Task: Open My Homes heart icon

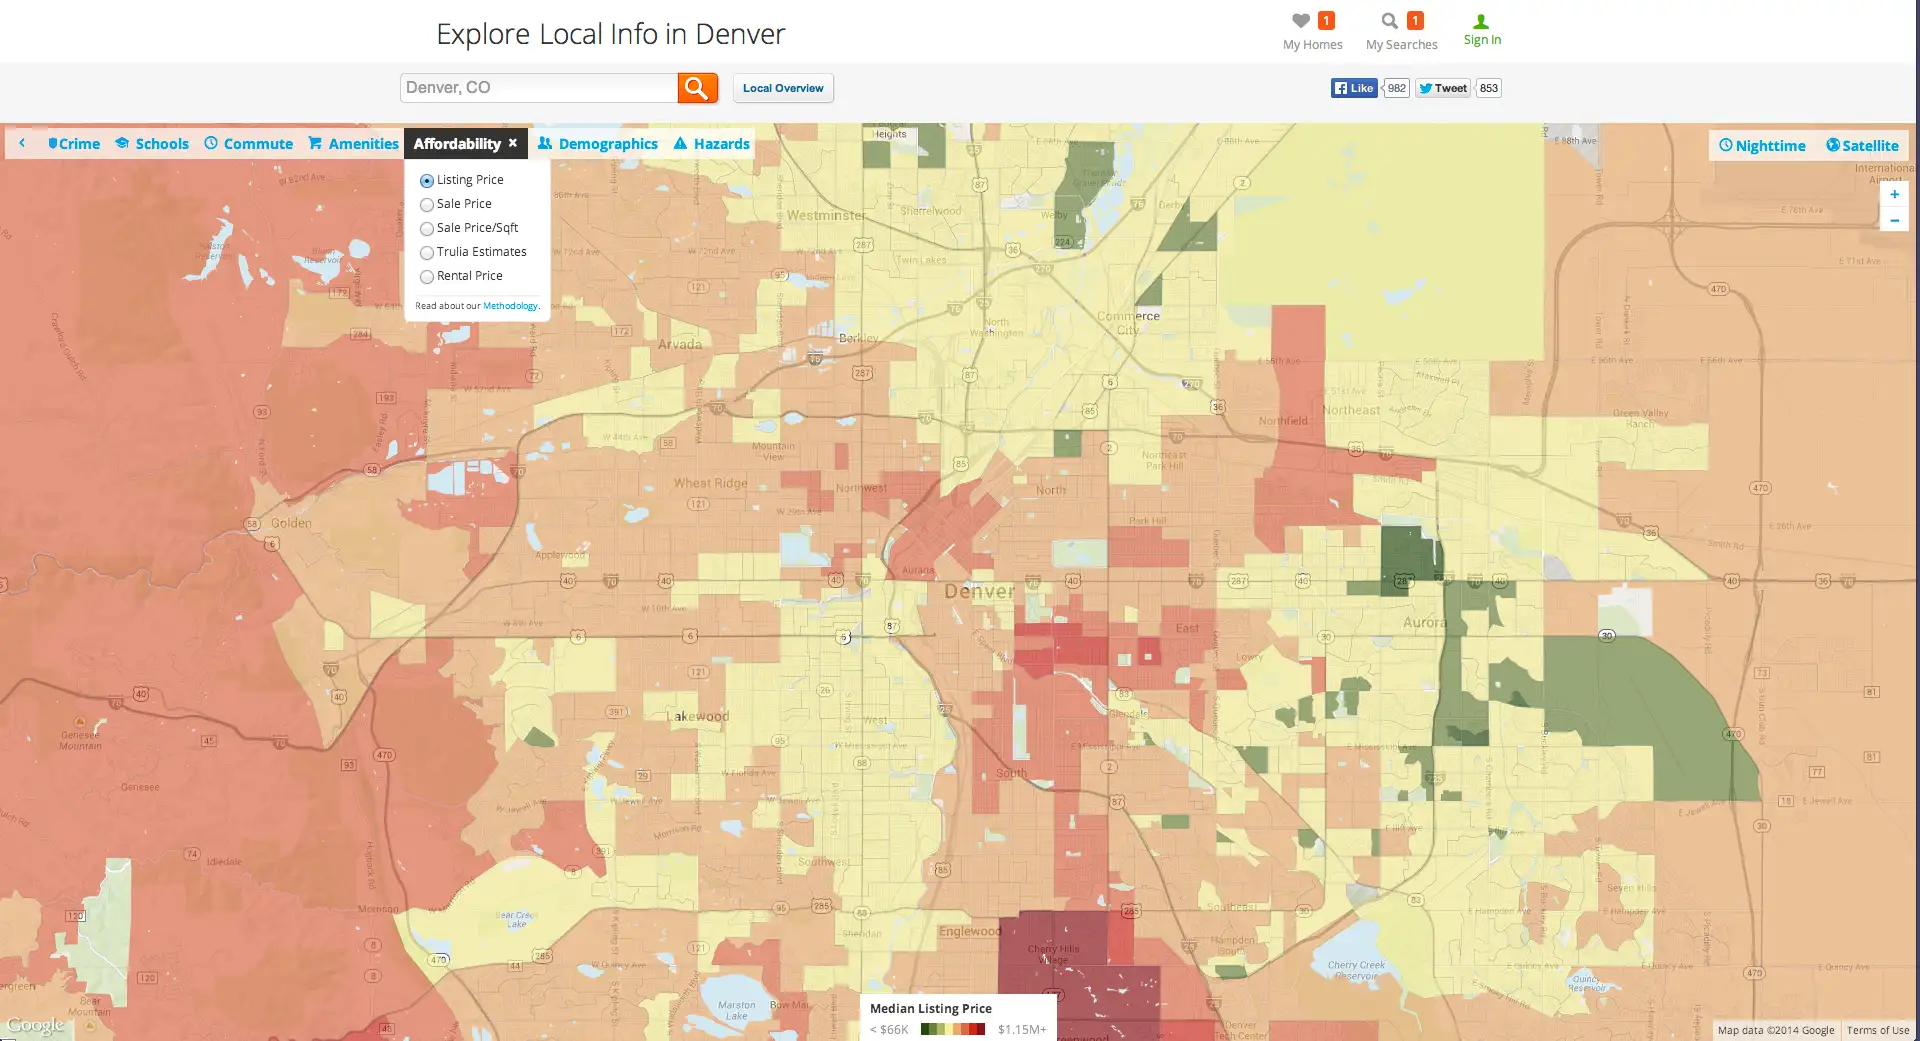Action: click(1300, 21)
